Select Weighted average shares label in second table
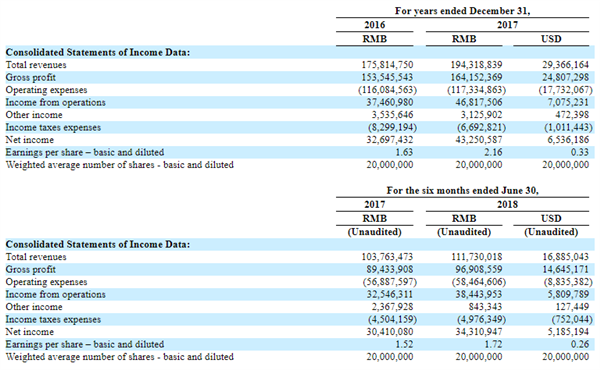The width and height of the screenshot is (600, 370). point(119,357)
